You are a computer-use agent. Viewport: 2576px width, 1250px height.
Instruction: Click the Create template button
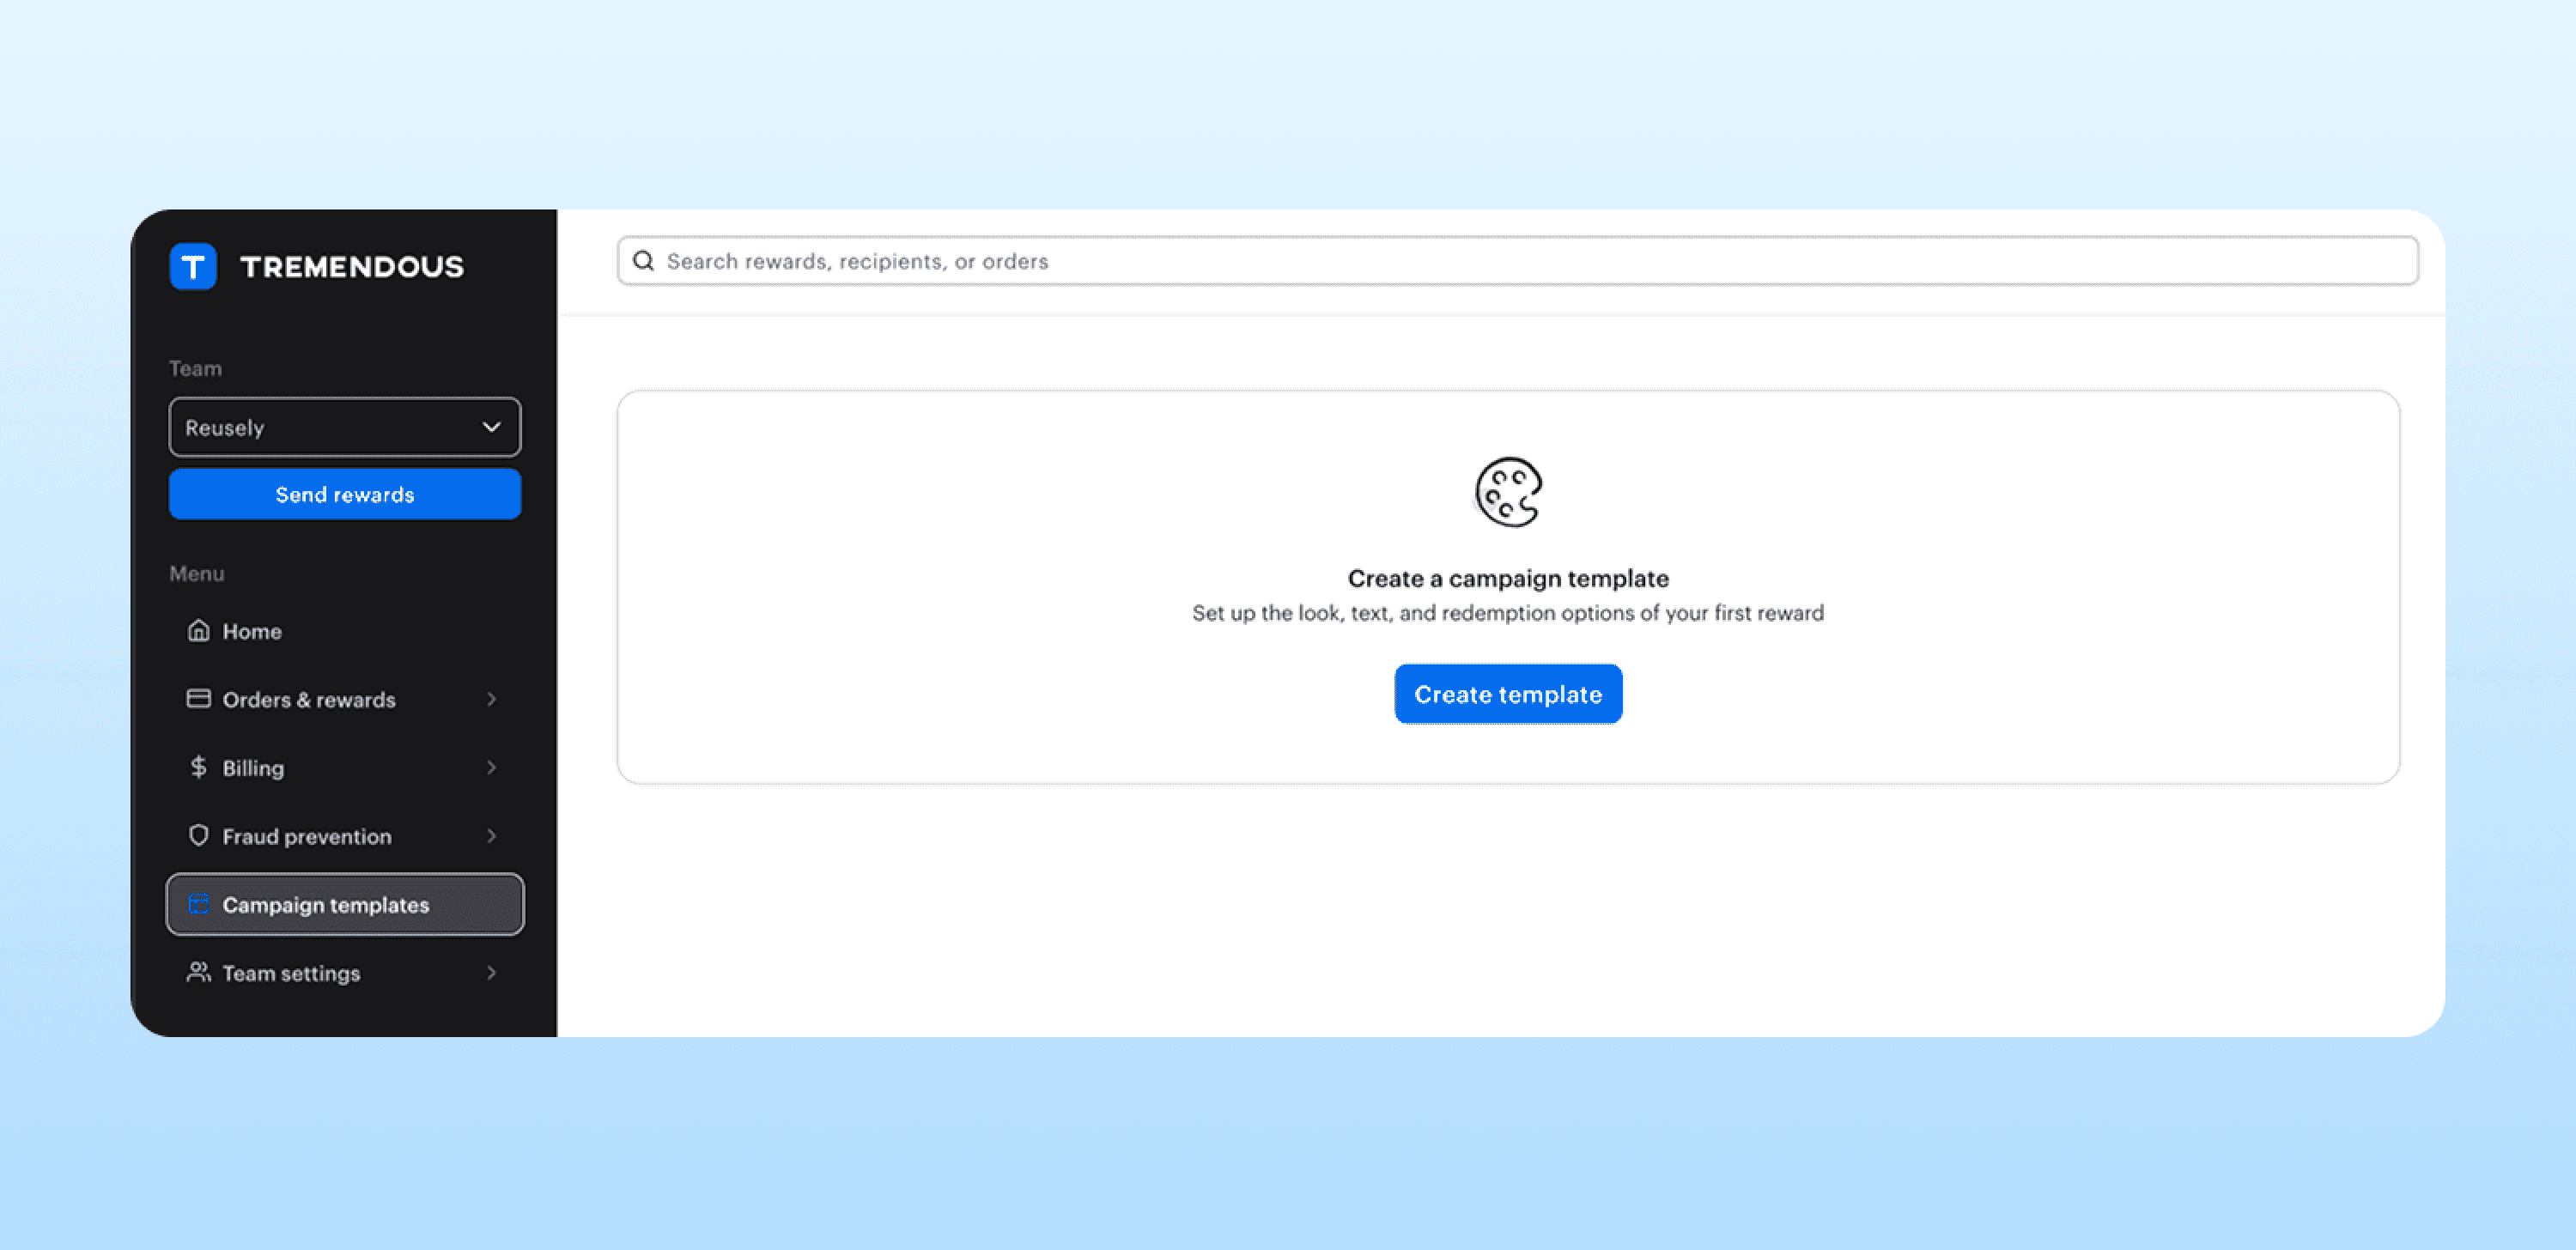pos(1507,694)
